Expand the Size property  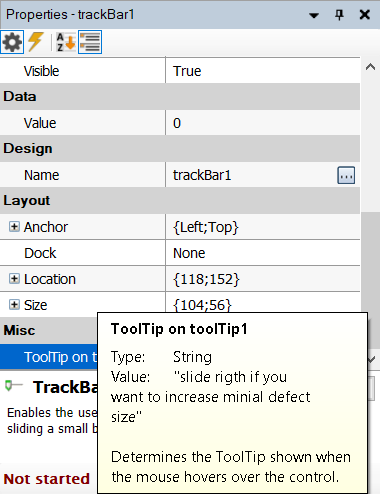coord(14,304)
